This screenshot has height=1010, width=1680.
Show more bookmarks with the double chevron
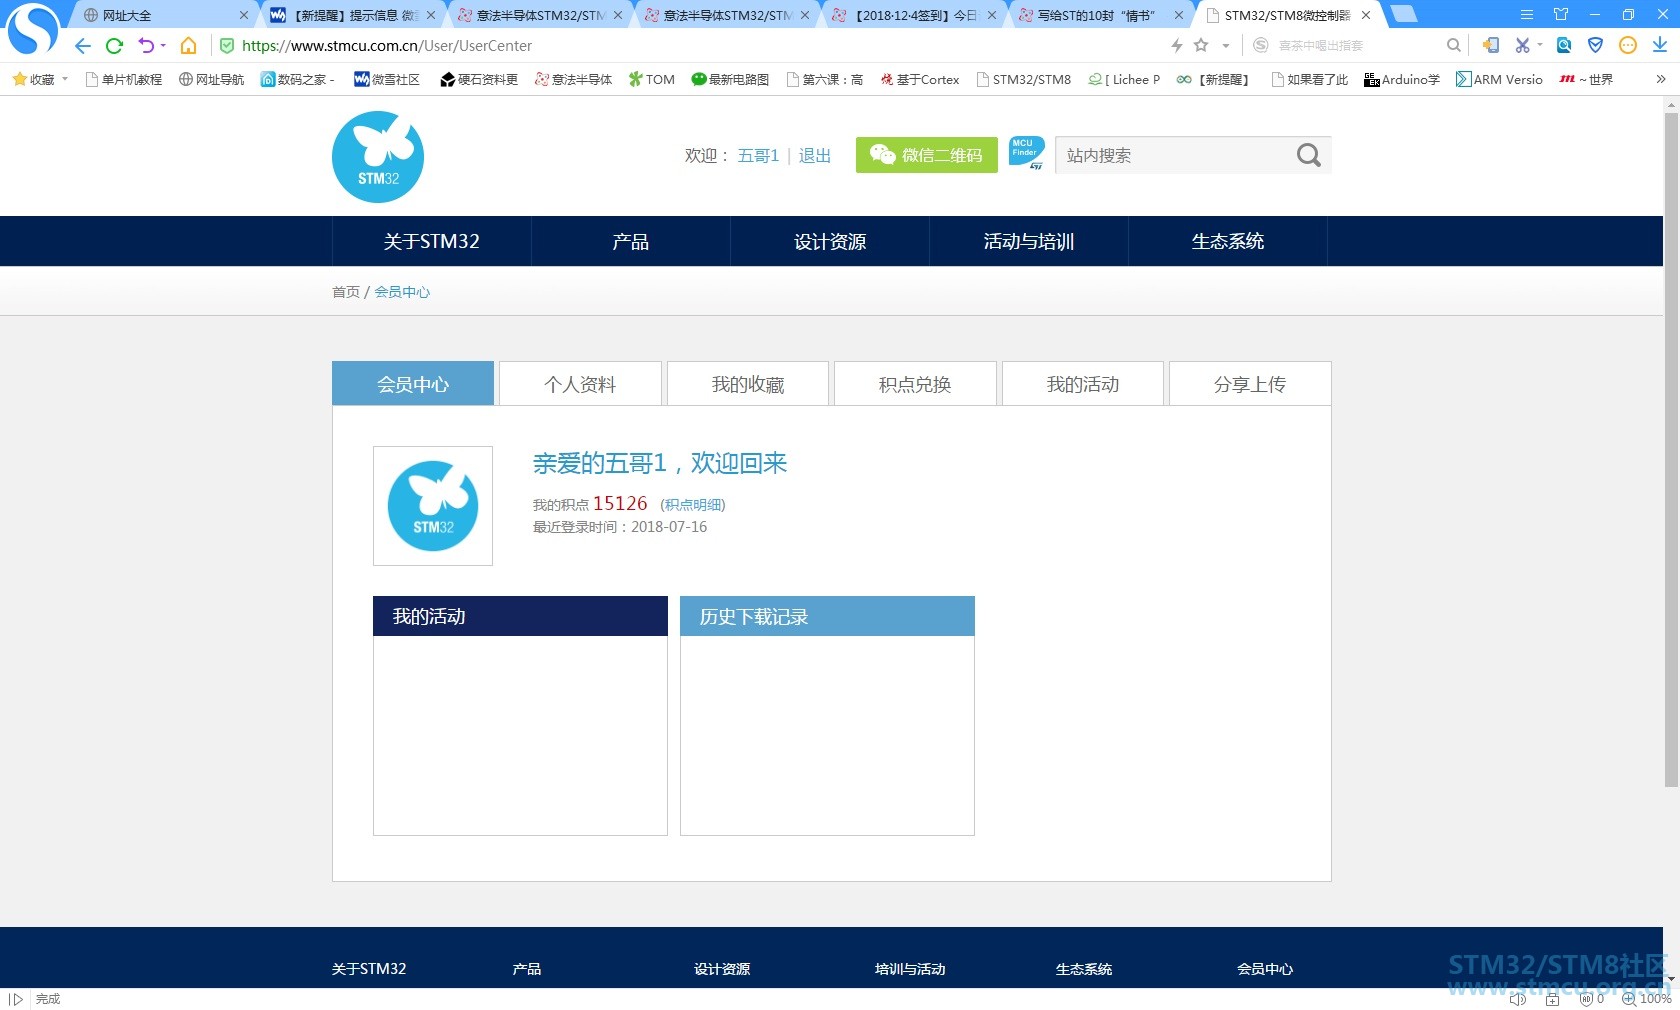point(1661,79)
